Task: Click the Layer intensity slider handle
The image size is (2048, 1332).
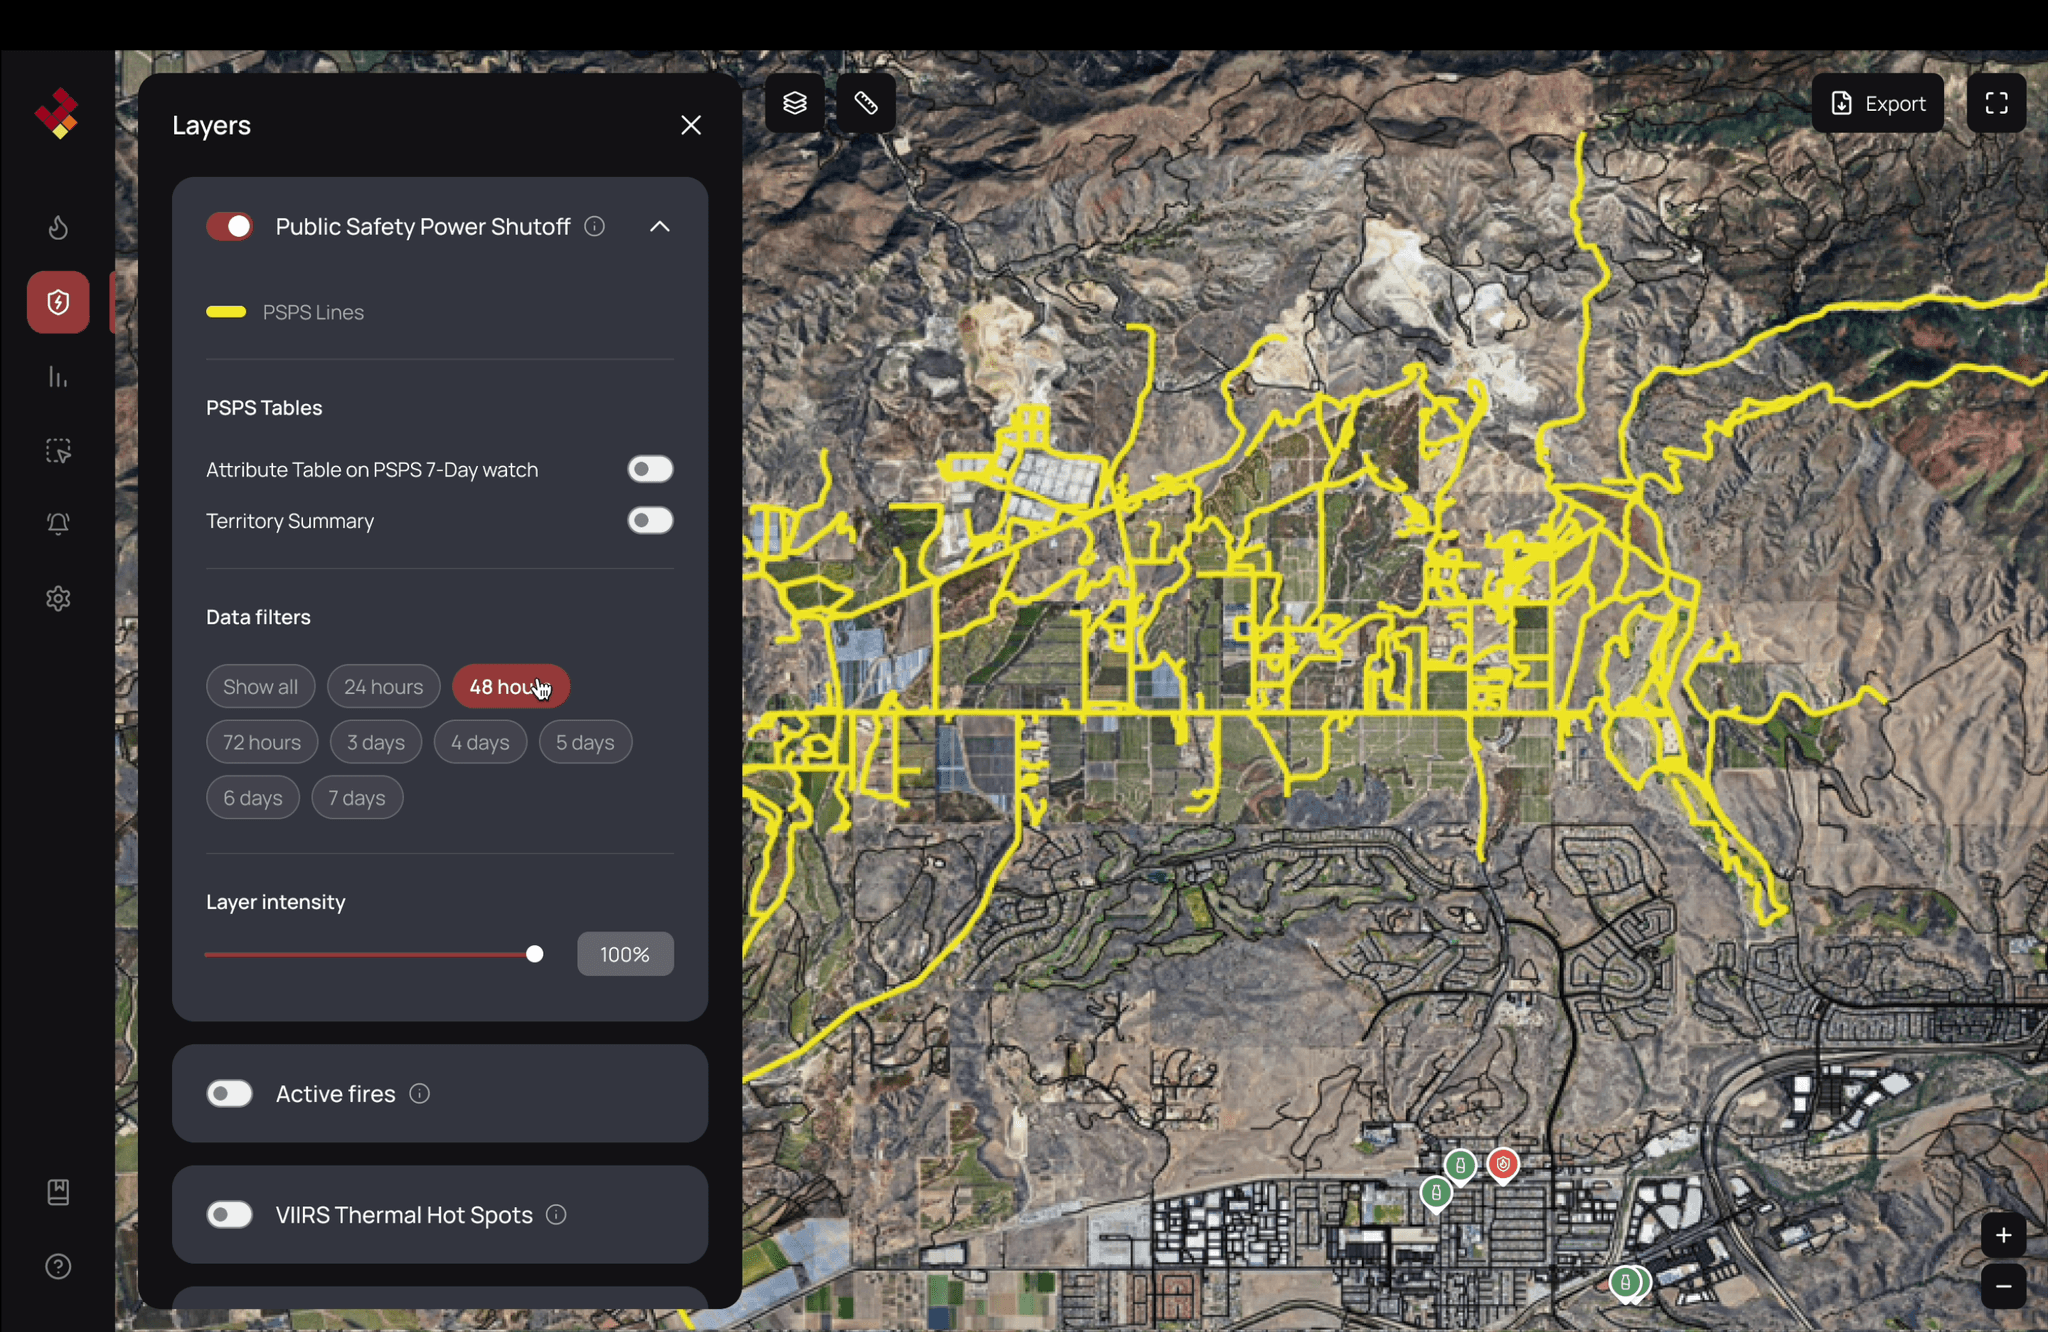Action: (535, 954)
